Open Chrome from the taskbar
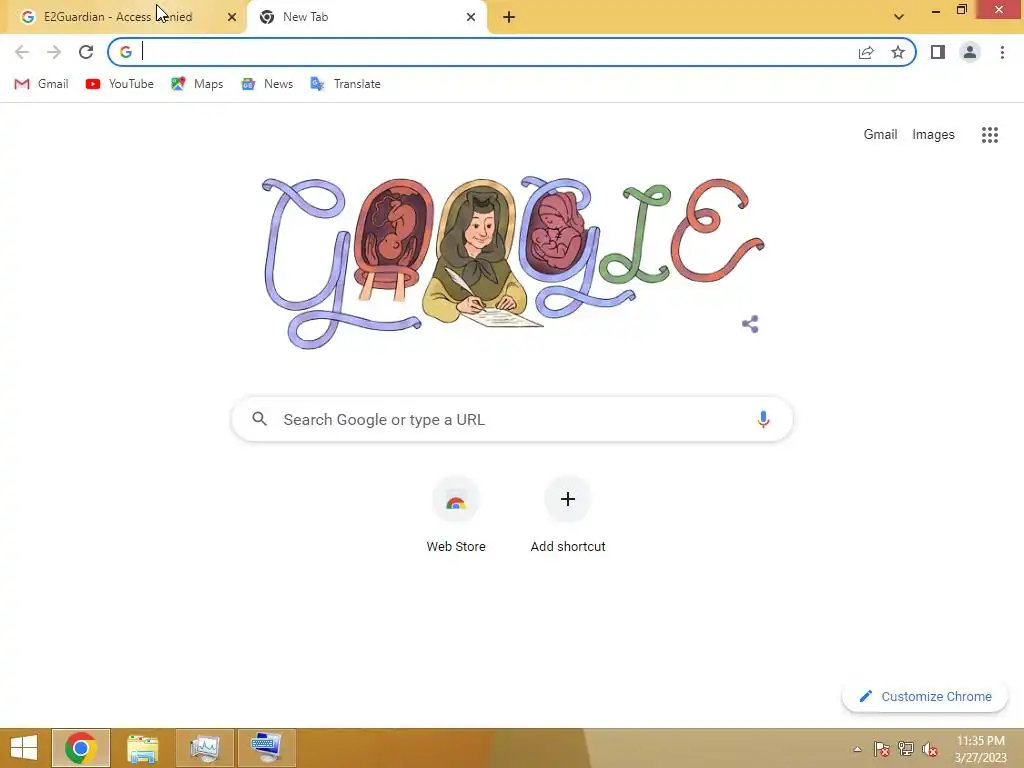Viewport: 1024px width, 768px height. click(x=81, y=748)
